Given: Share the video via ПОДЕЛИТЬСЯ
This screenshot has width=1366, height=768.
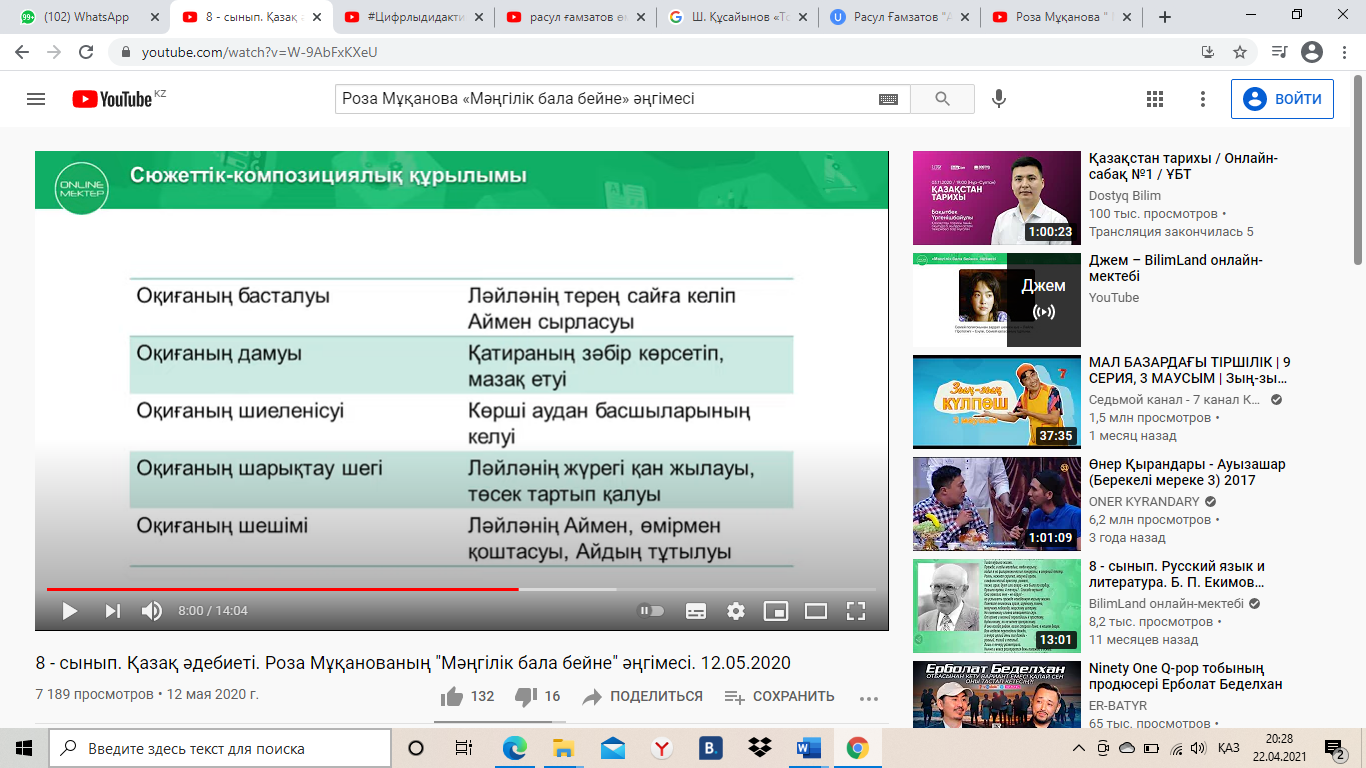Looking at the screenshot, I should pos(642,696).
